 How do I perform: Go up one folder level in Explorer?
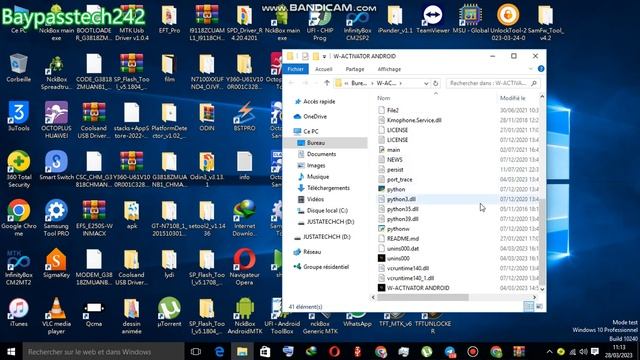pos(327,83)
